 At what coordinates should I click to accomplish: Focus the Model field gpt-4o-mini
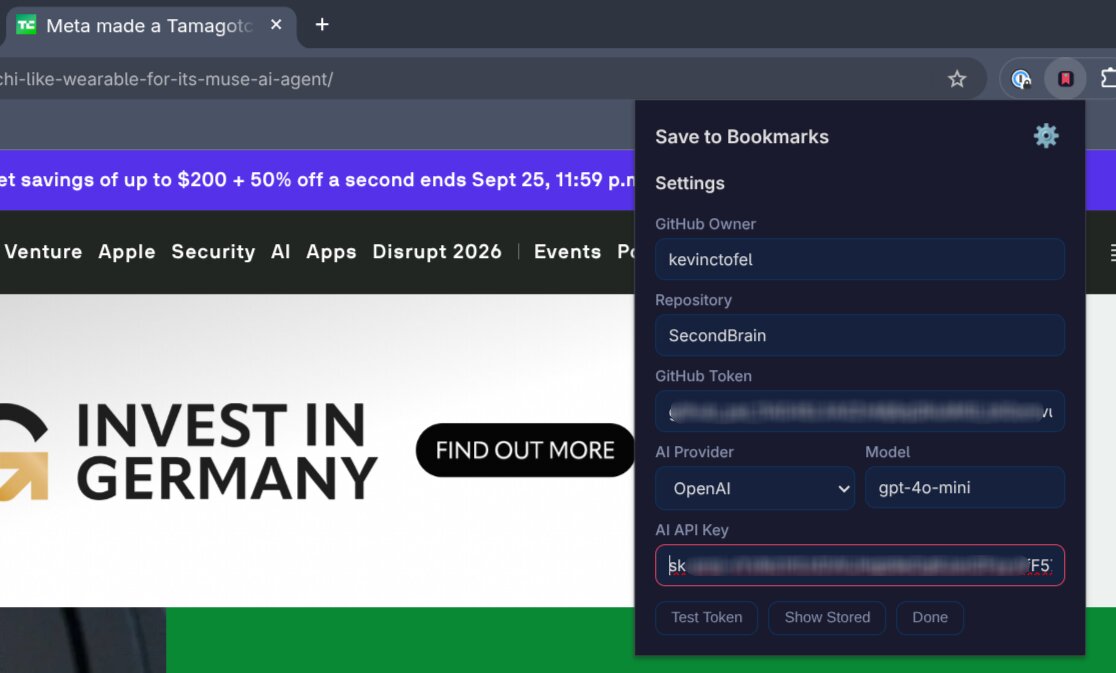tap(964, 487)
